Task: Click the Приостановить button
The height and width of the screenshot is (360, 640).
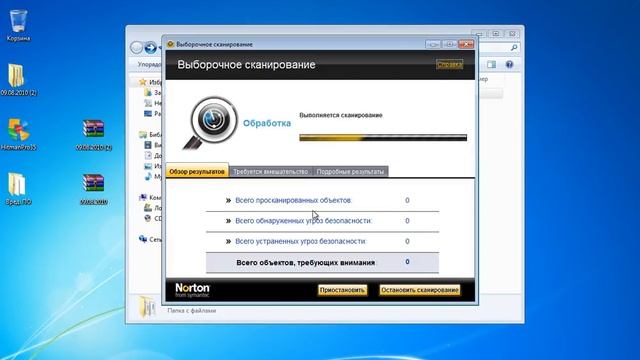Action: [342, 290]
